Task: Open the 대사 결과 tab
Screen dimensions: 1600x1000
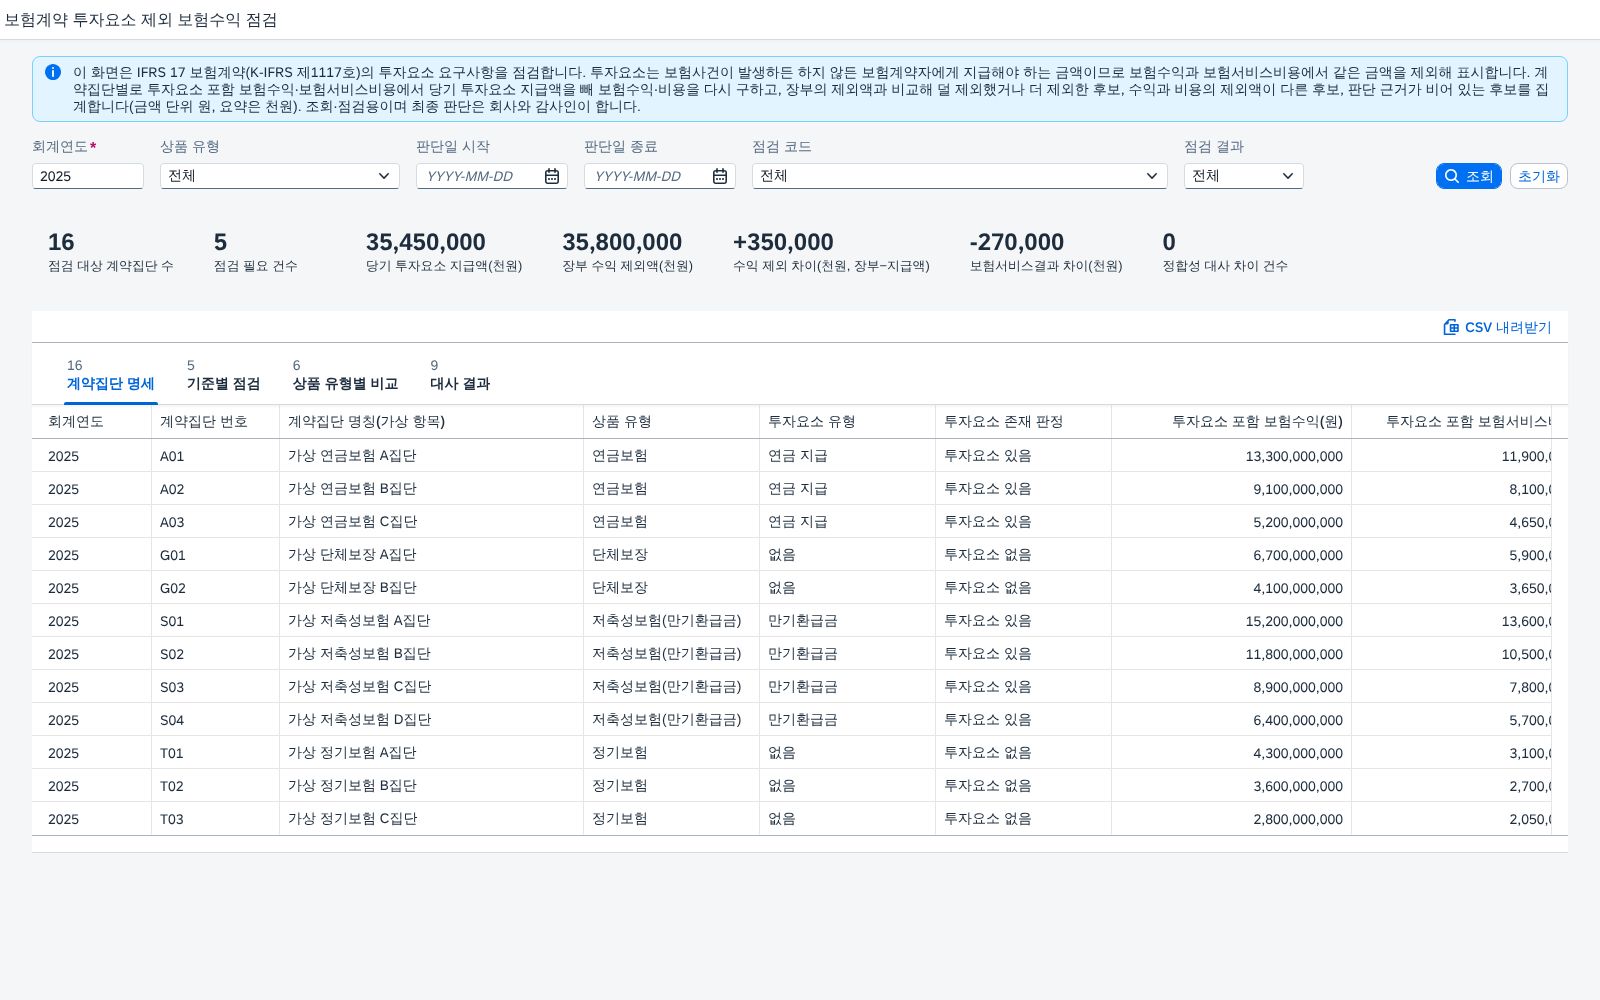Action: [x=460, y=375]
